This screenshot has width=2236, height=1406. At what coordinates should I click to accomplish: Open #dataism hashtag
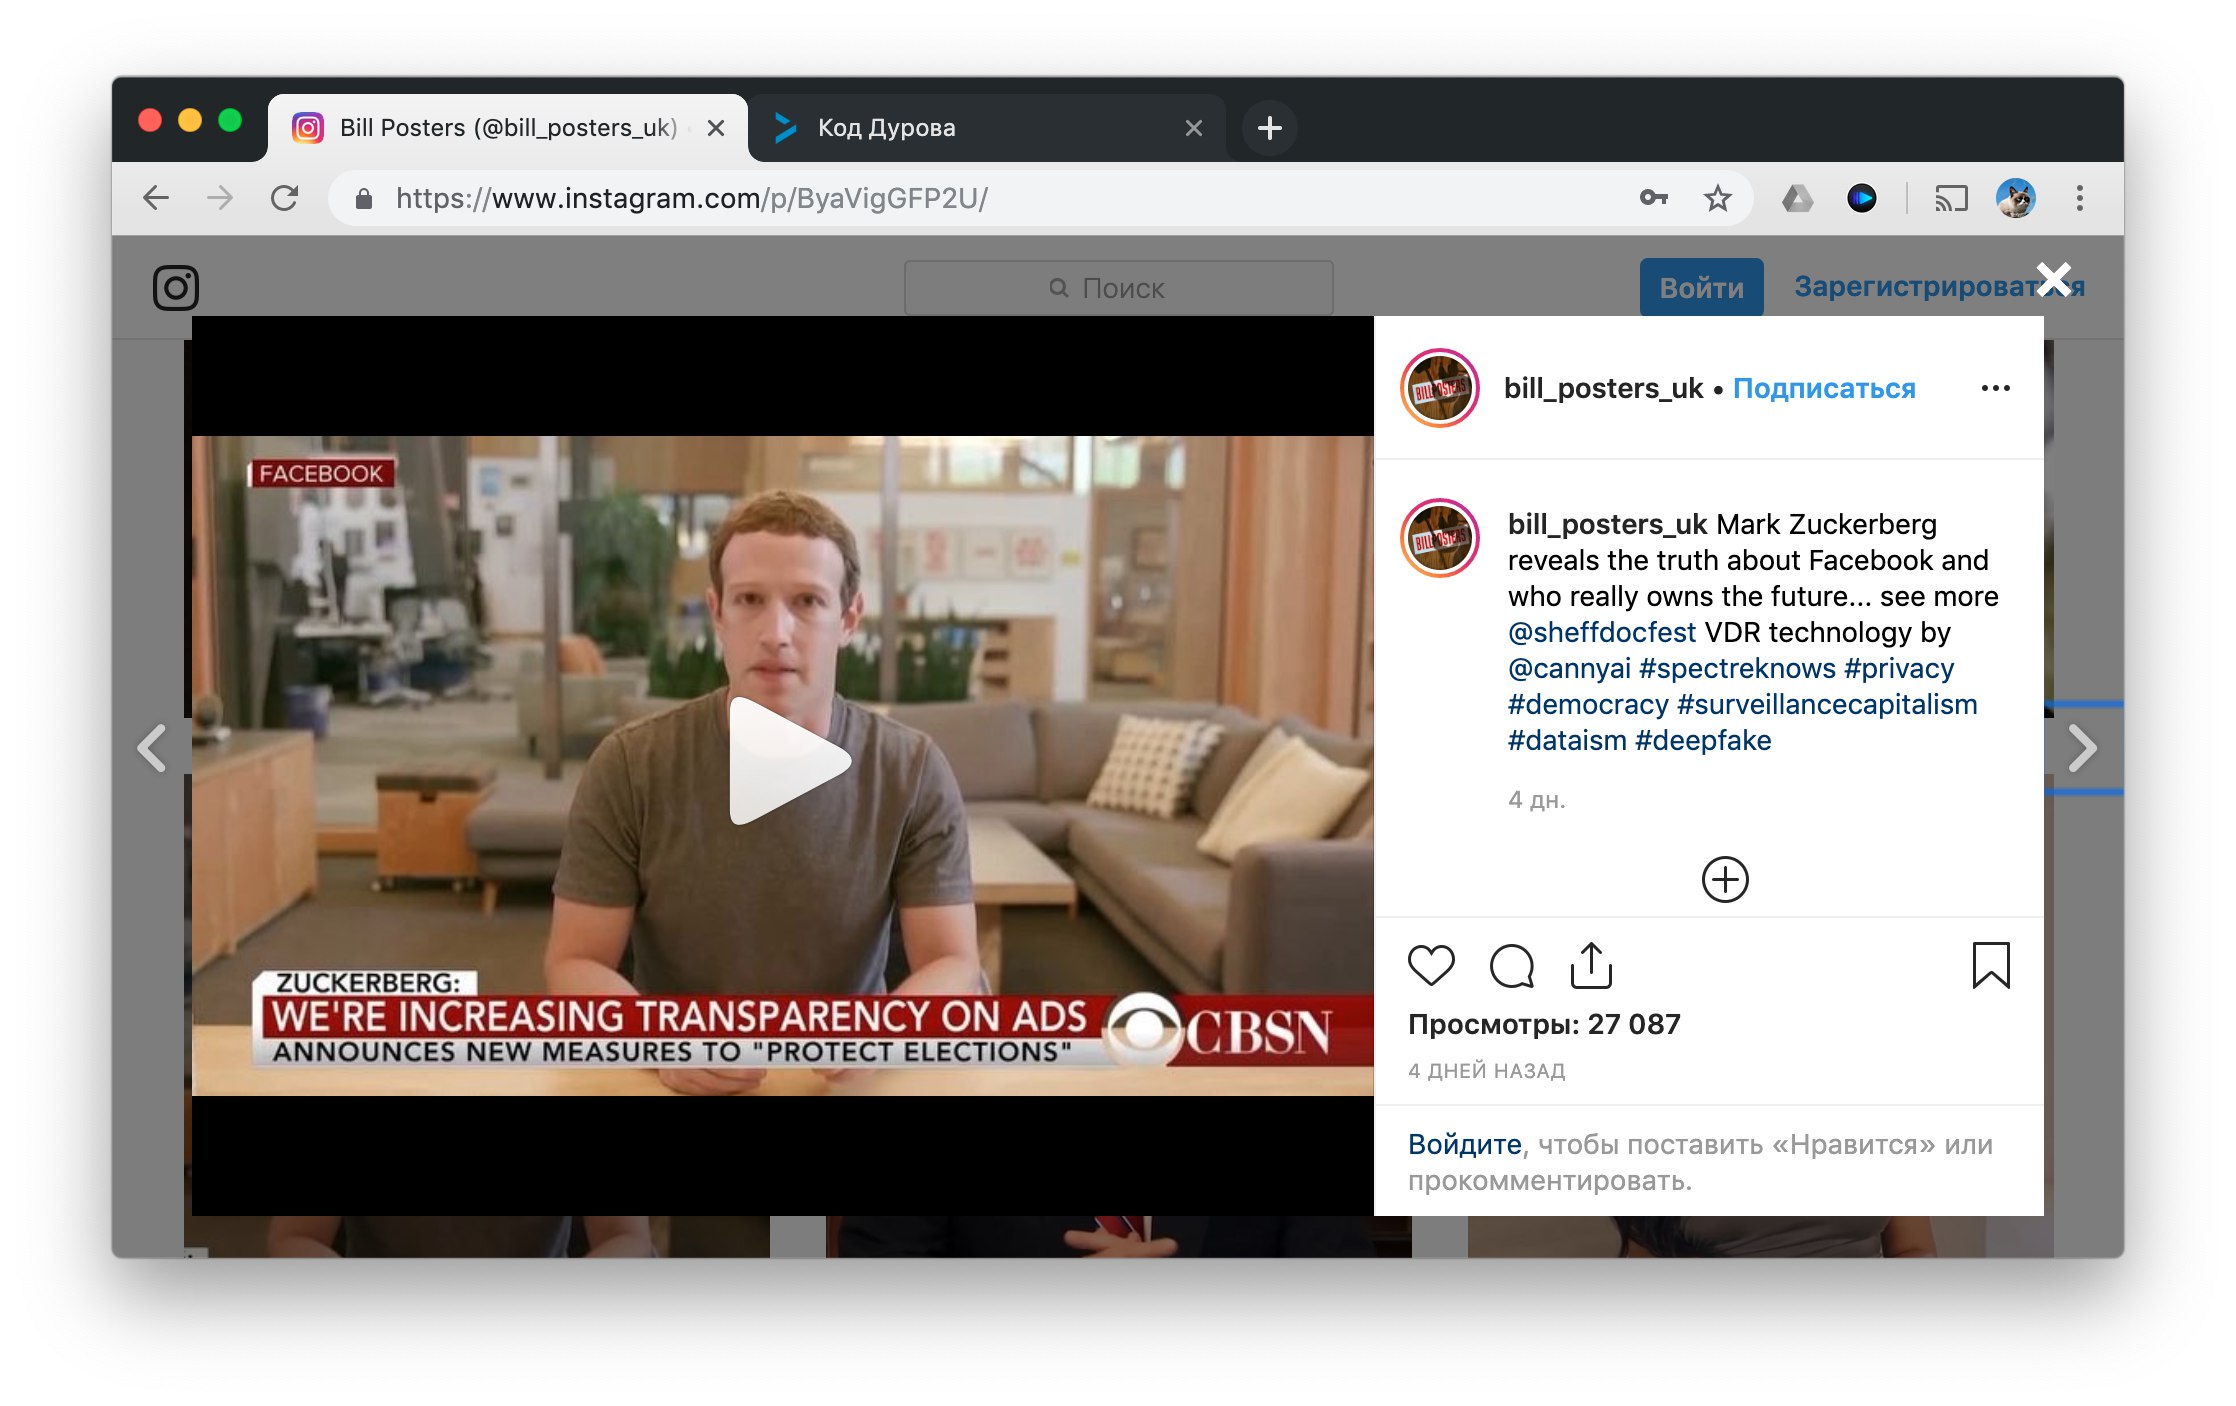tap(1567, 740)
